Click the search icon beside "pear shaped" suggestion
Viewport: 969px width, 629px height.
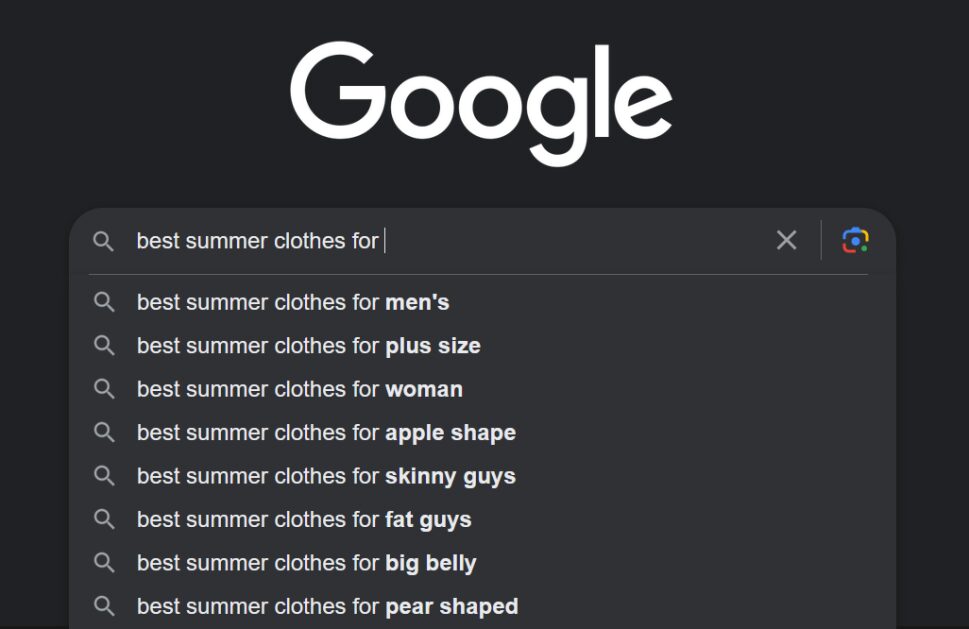pyautogui.click(x=104, y=606)
